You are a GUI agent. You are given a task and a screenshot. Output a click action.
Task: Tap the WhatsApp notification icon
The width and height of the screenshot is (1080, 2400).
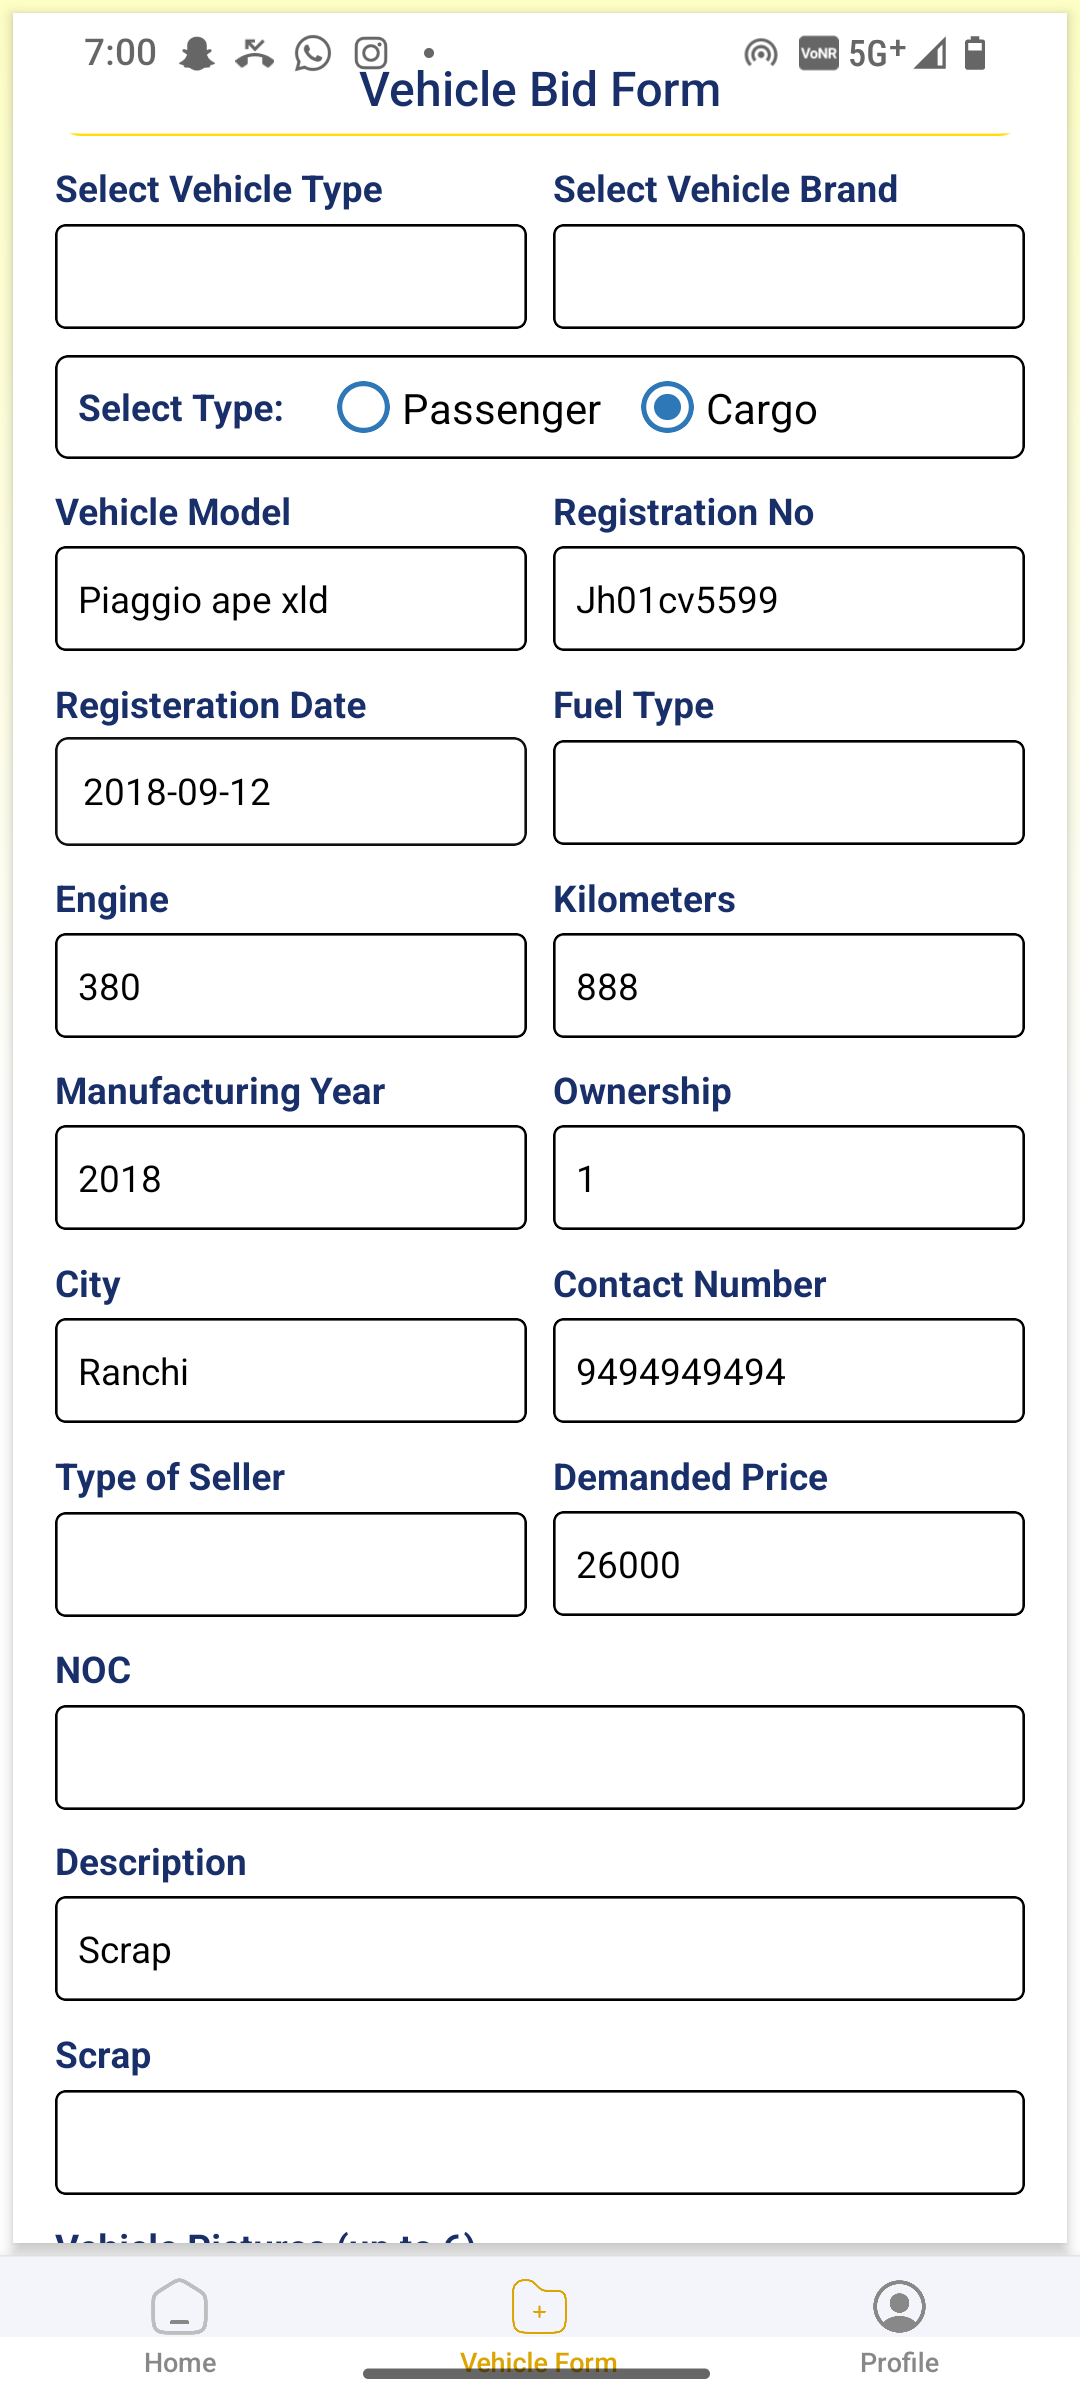tap(313, 53)
